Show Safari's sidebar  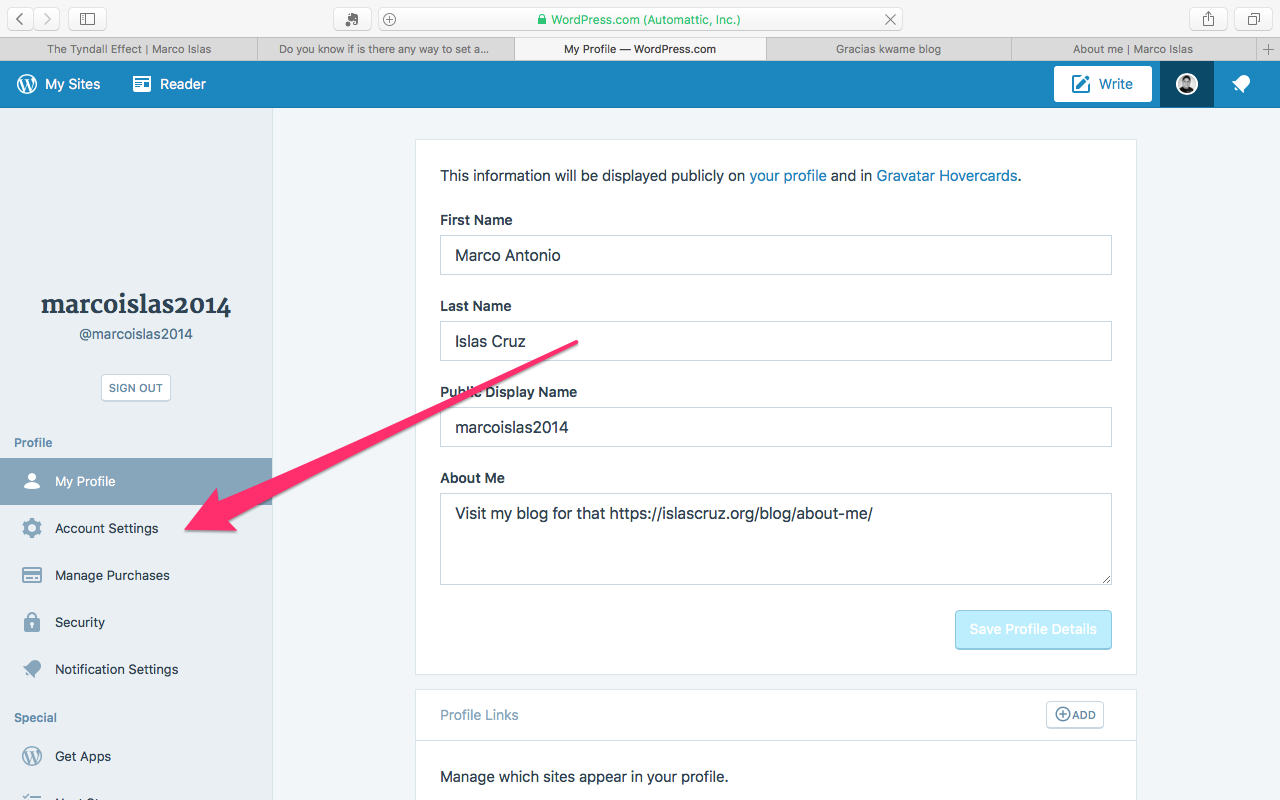point(88,19)
